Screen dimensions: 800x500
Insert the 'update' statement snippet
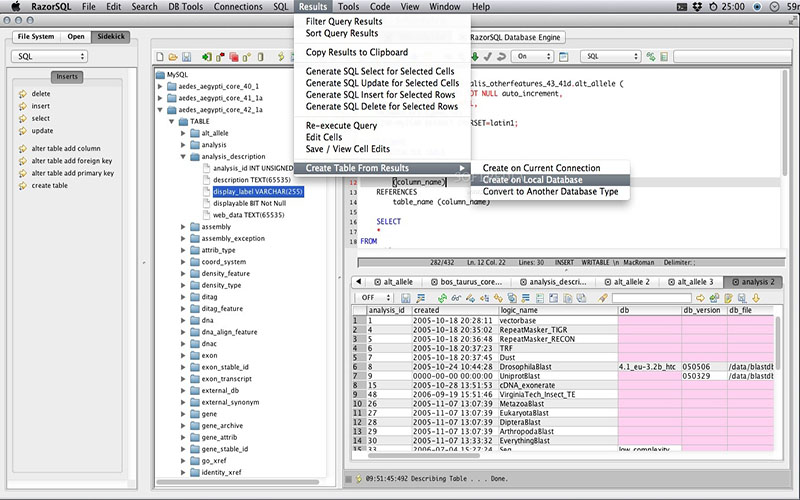42,131
